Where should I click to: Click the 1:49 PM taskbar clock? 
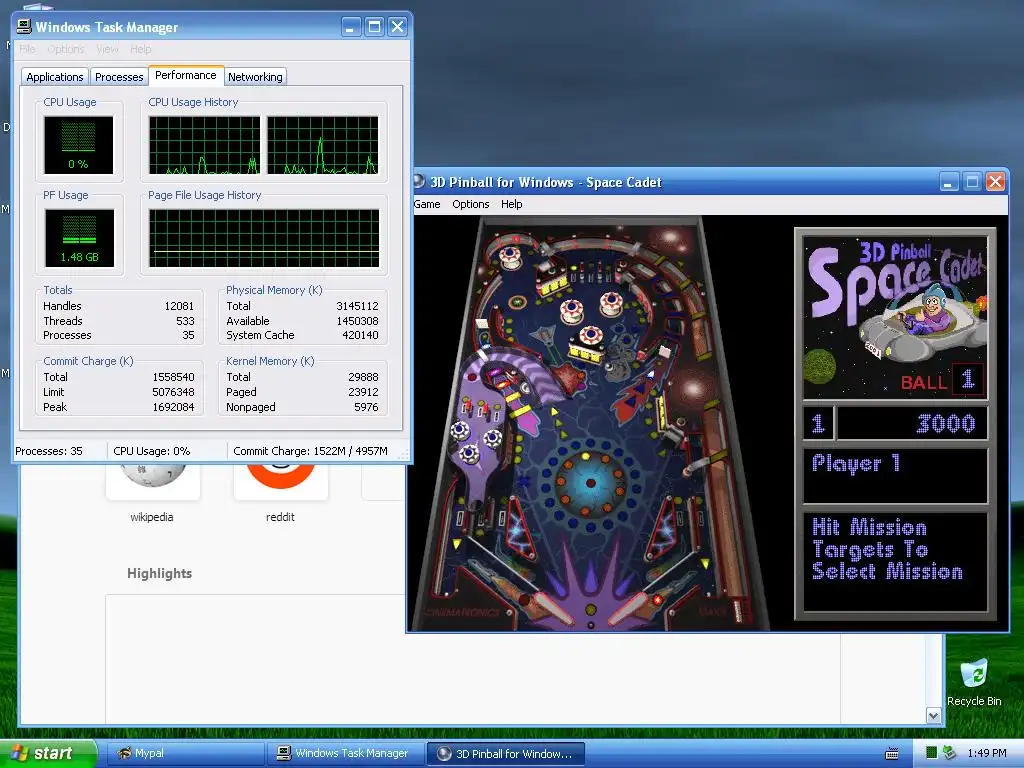(987, 753)
